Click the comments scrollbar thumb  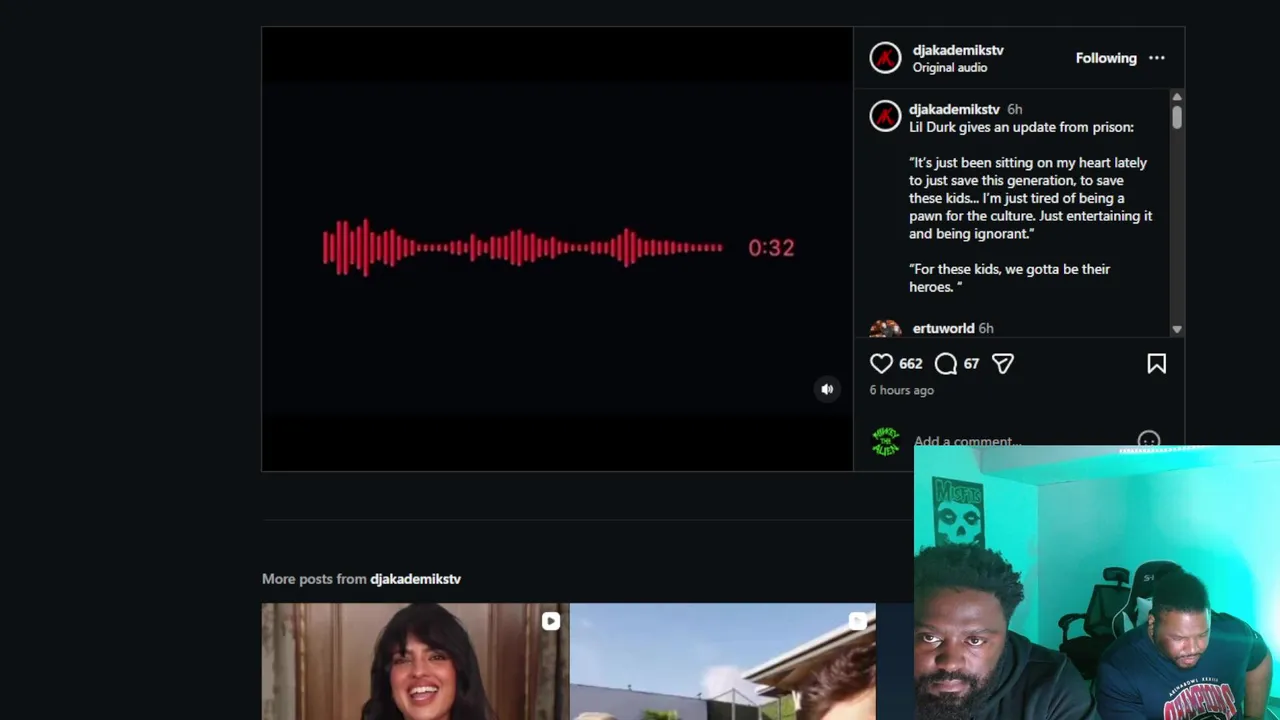click(1177, 117)
